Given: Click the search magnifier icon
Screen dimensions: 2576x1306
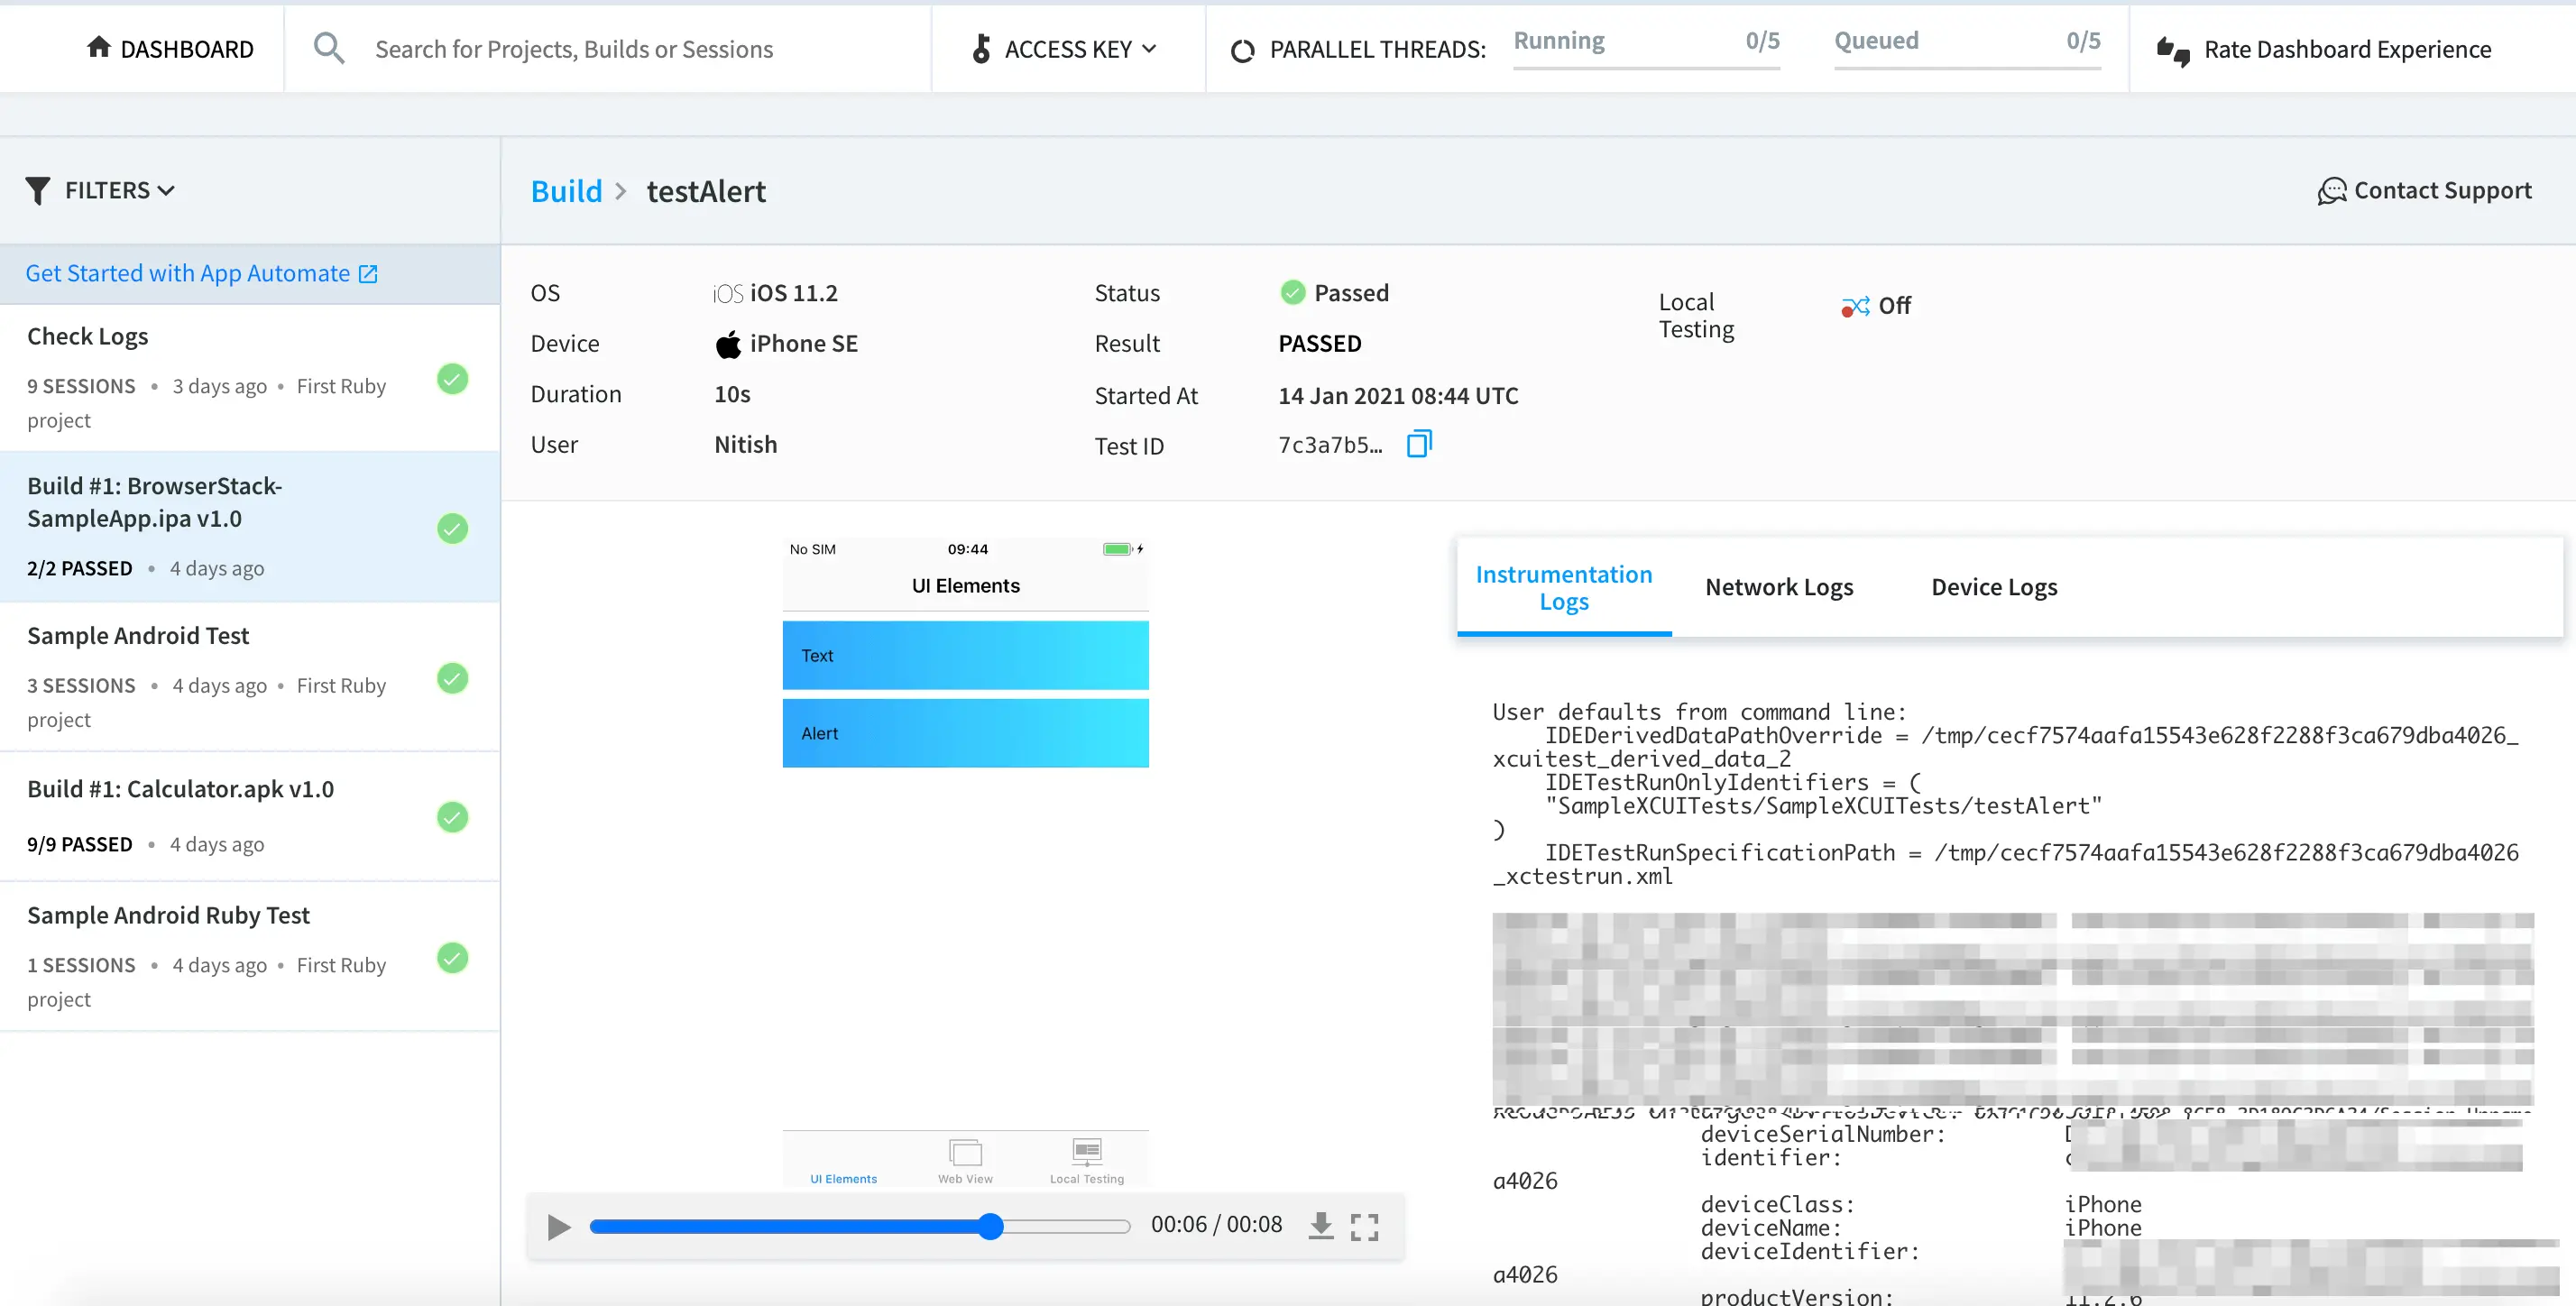Looking at the screenshot, I should [x=328, y=48].
